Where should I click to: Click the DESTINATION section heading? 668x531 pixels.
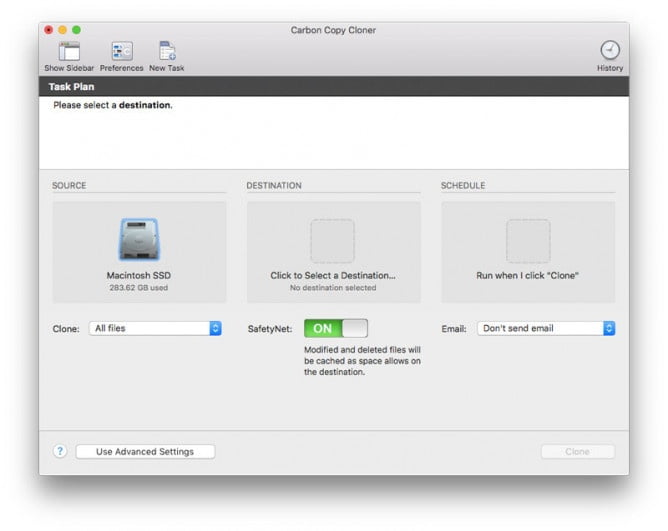pos(274,185)
